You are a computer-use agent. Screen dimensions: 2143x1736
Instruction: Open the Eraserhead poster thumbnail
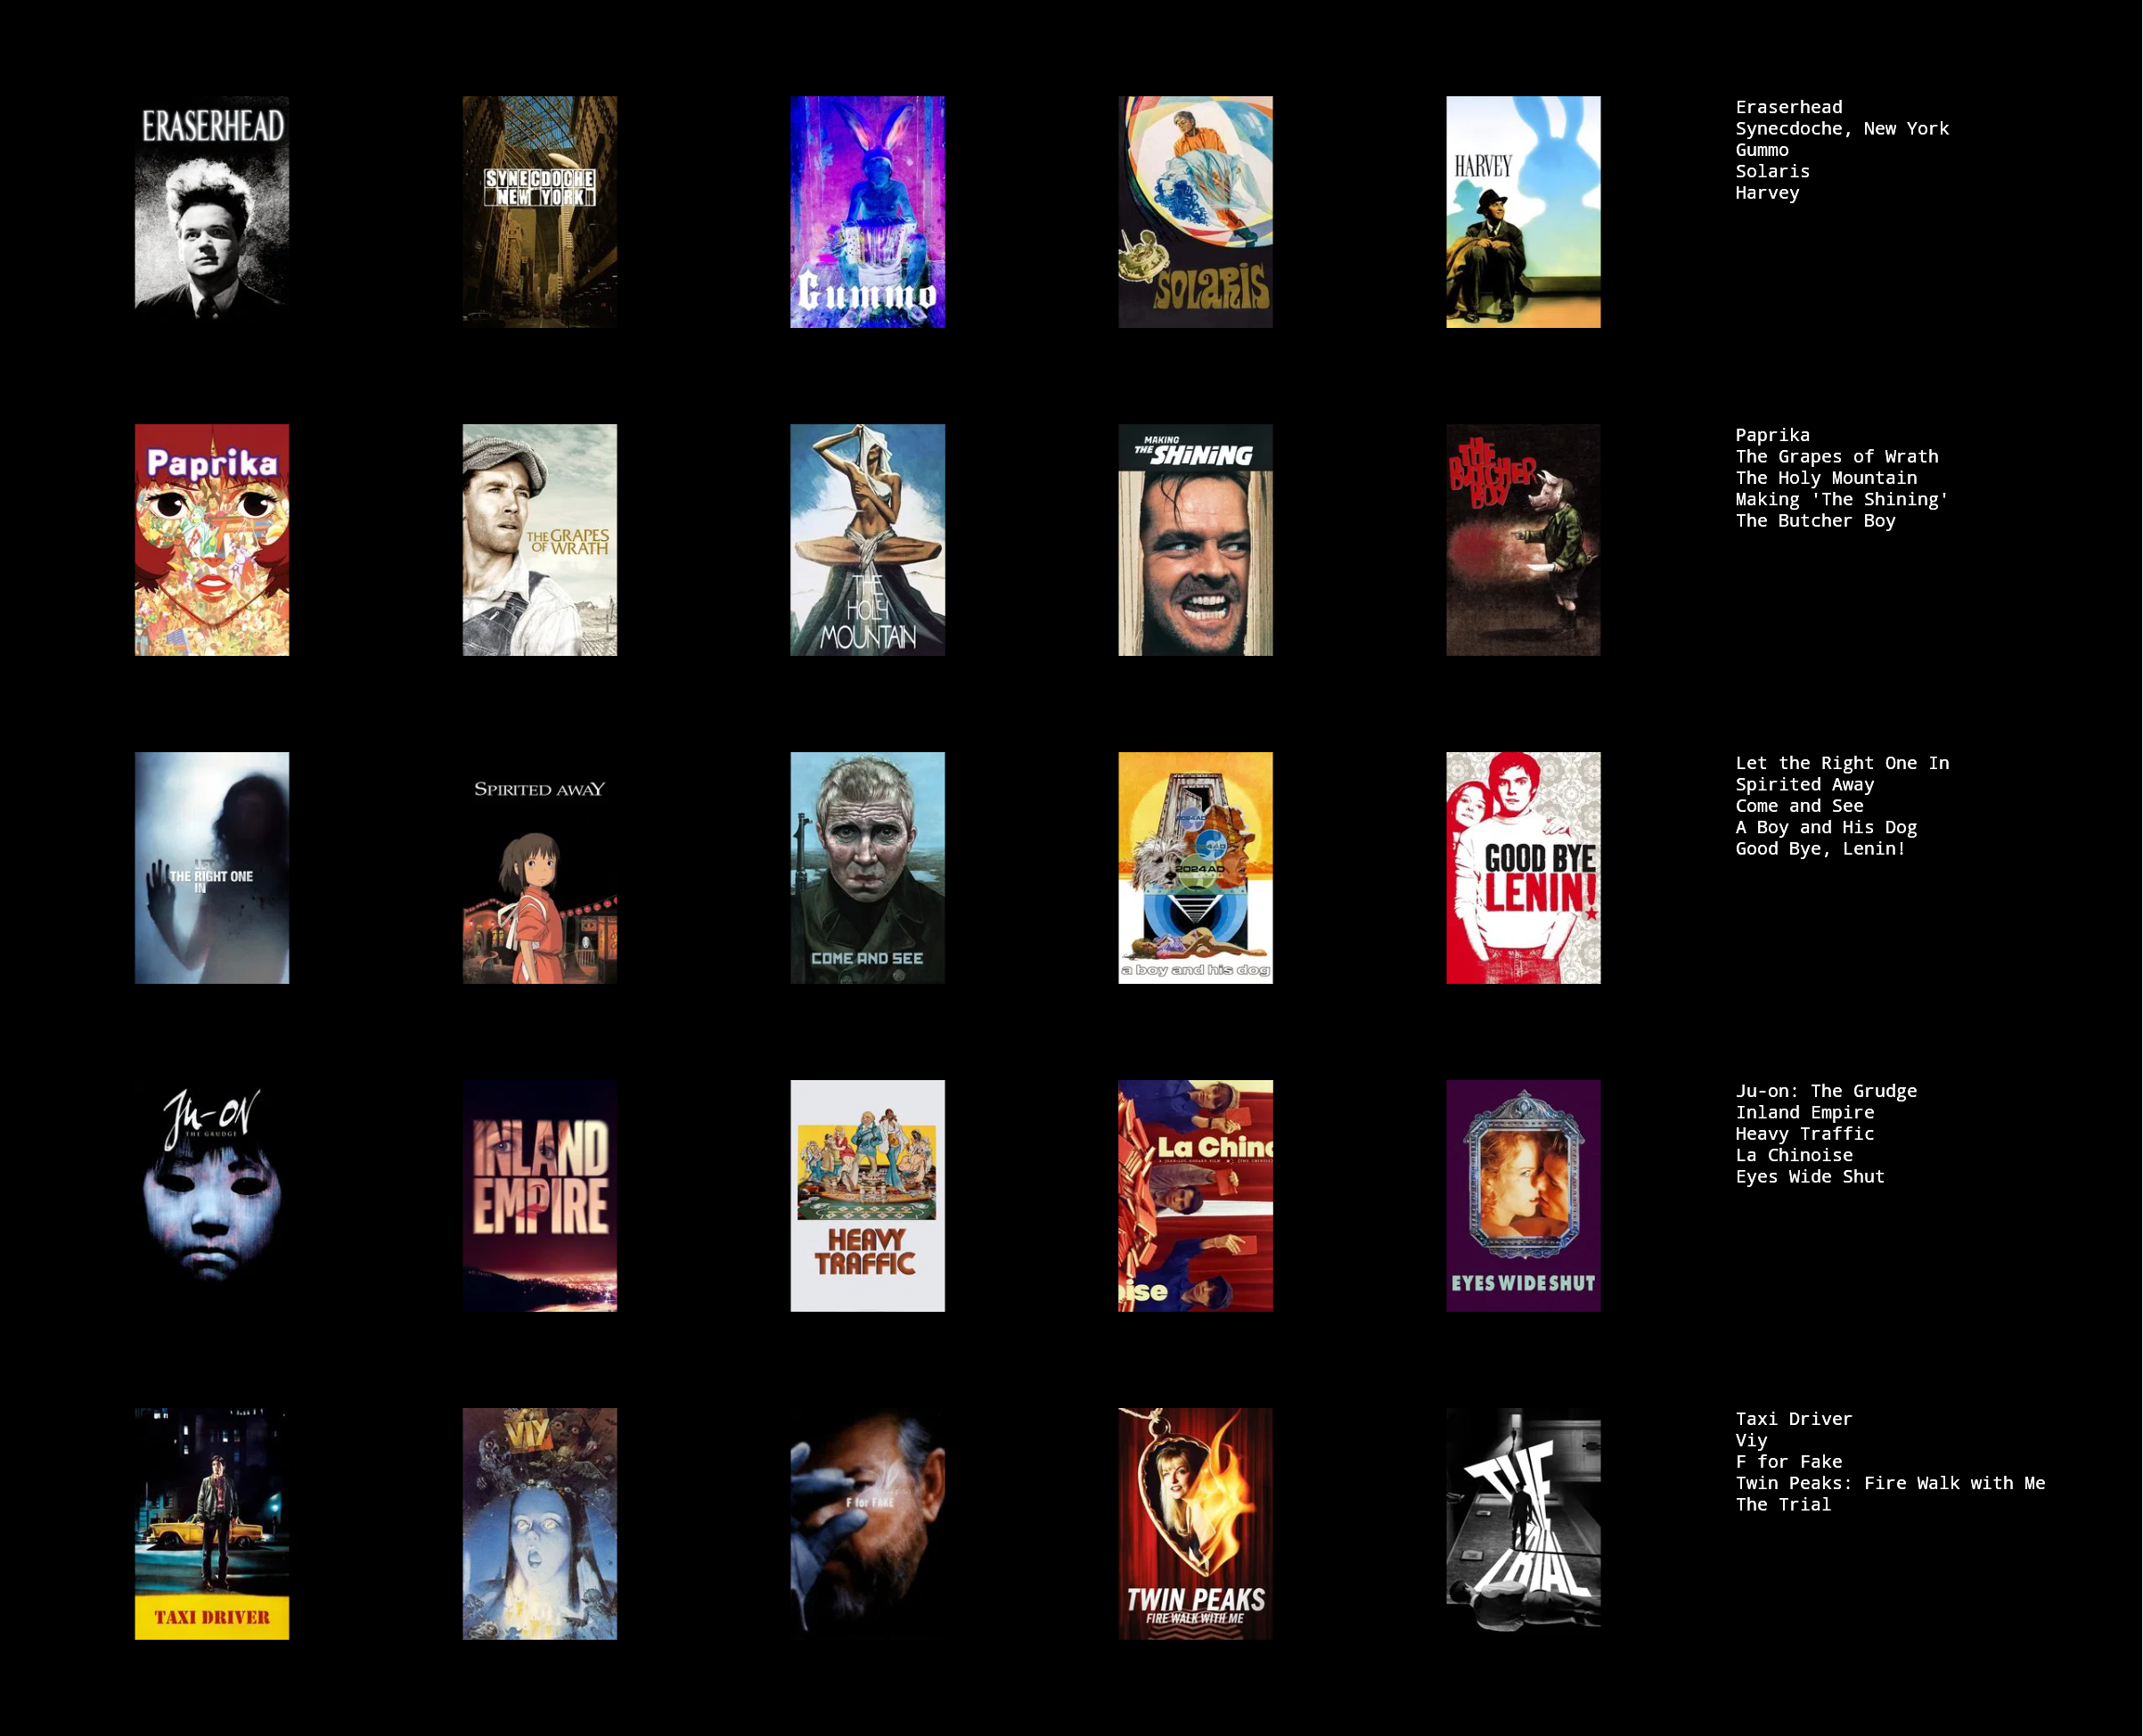coord(212,212)
